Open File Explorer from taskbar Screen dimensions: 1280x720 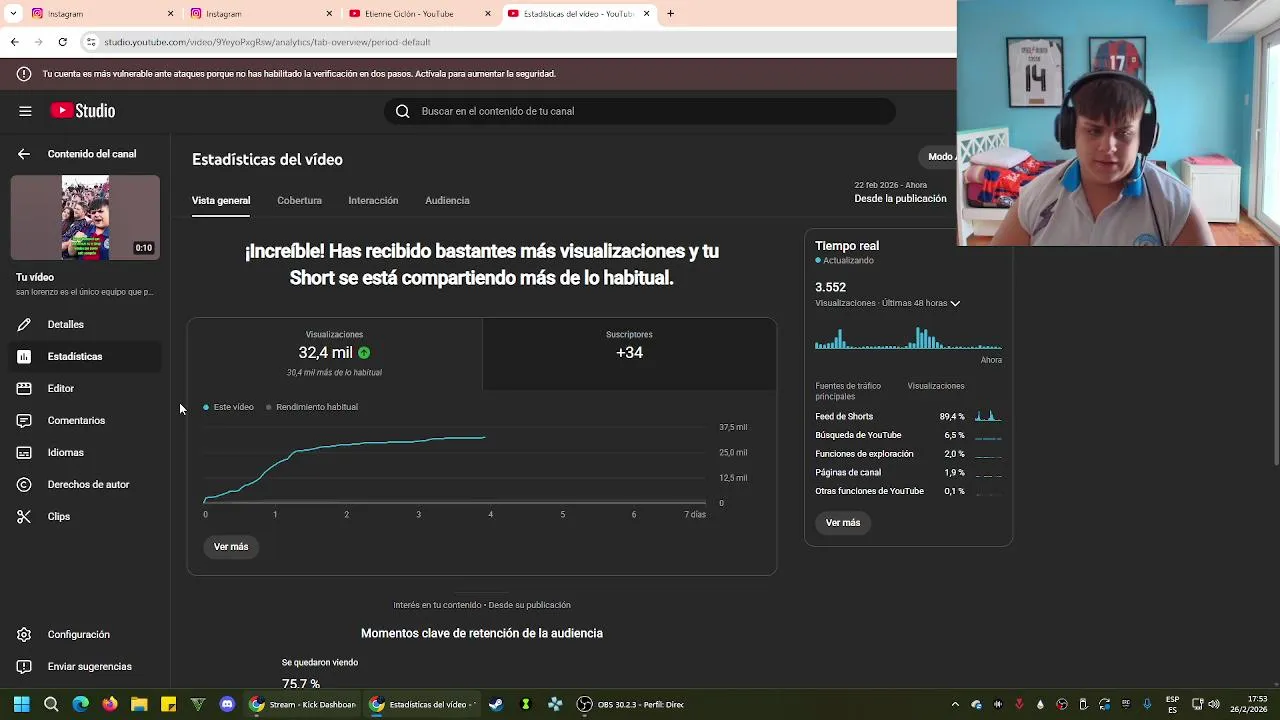click(139, 704)
